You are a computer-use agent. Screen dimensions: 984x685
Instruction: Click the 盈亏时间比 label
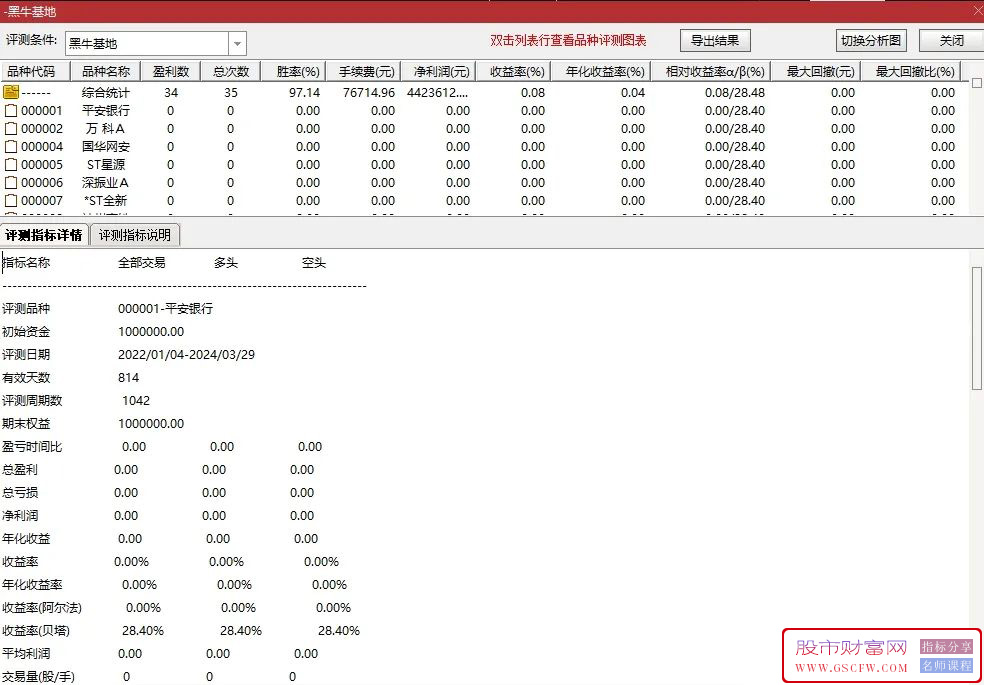32,447
